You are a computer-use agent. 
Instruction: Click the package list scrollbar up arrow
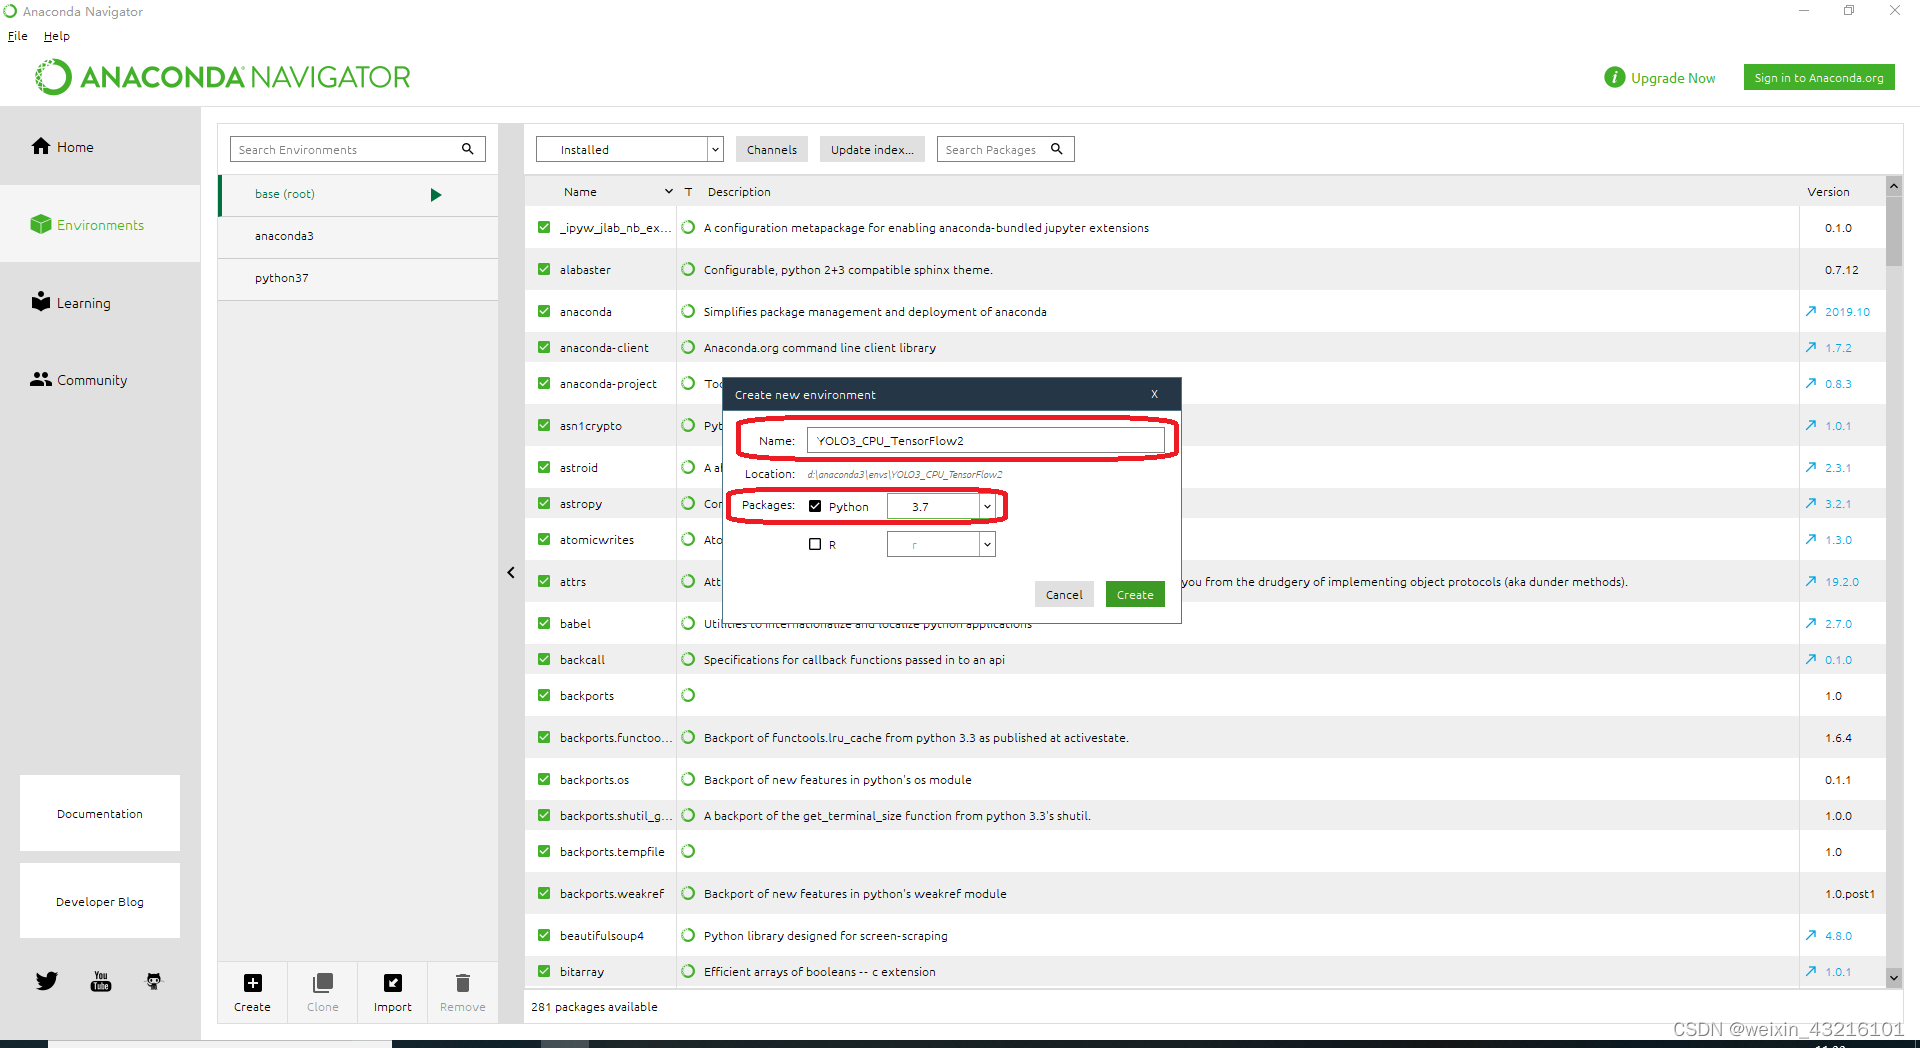point(1894,186)
